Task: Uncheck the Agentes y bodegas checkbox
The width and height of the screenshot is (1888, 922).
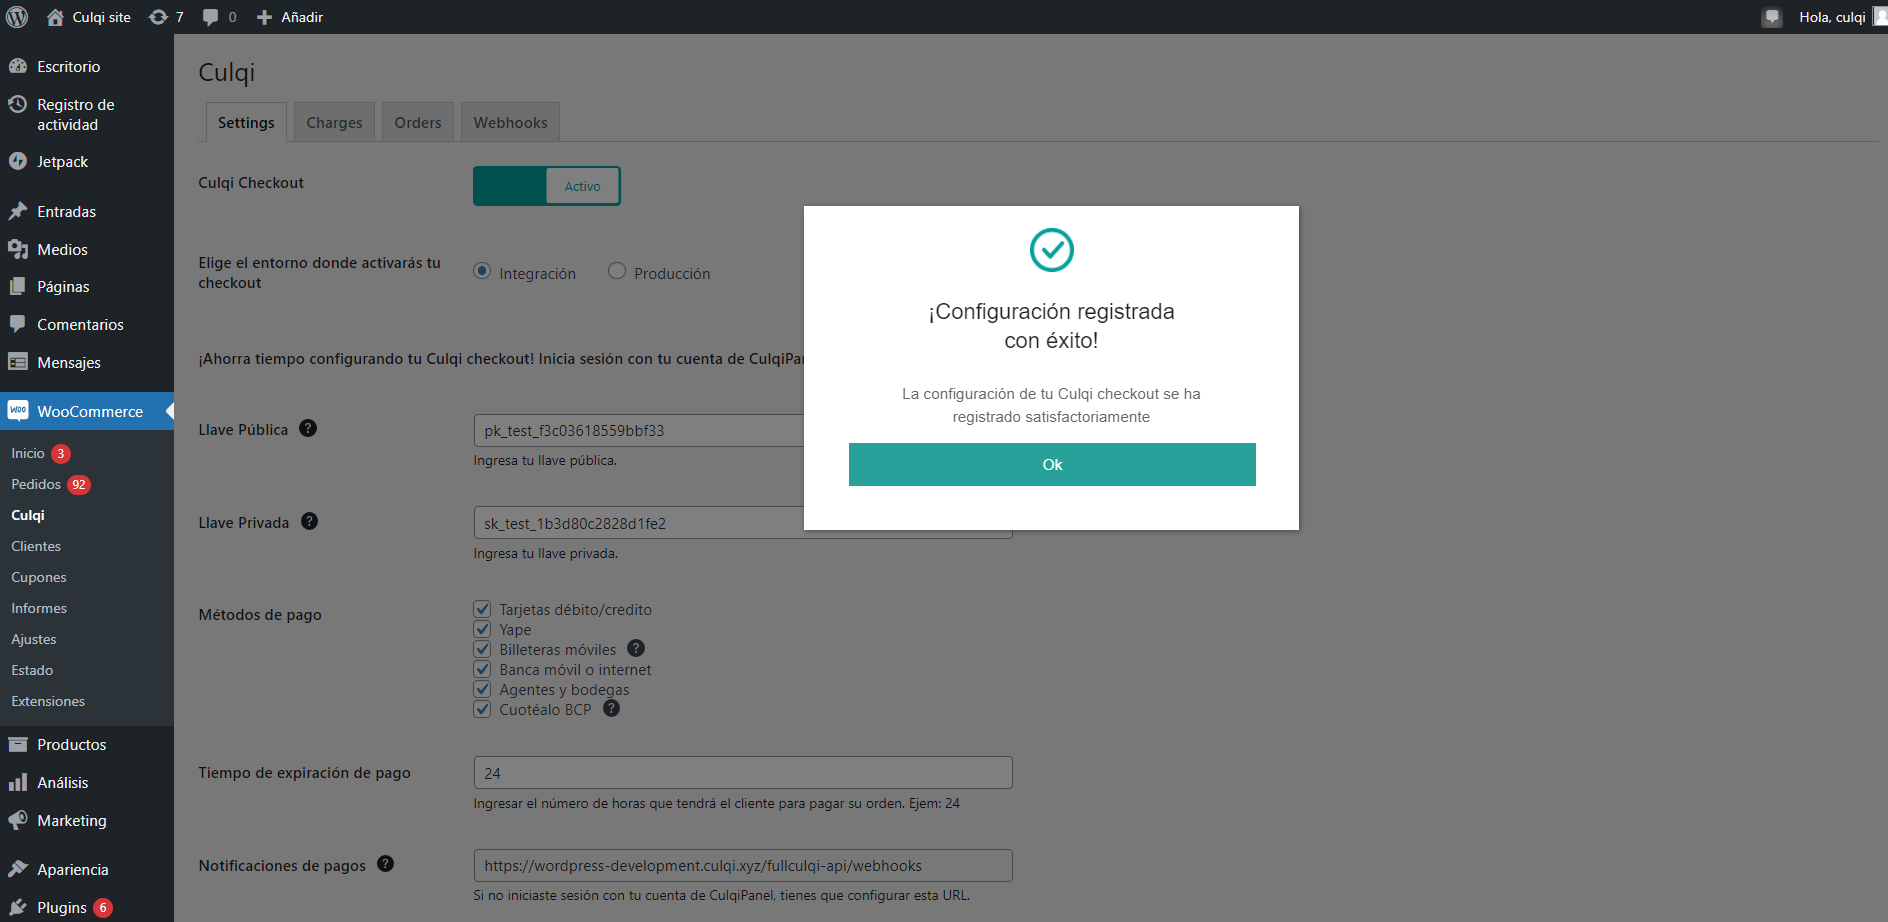Action: (482, 689)
